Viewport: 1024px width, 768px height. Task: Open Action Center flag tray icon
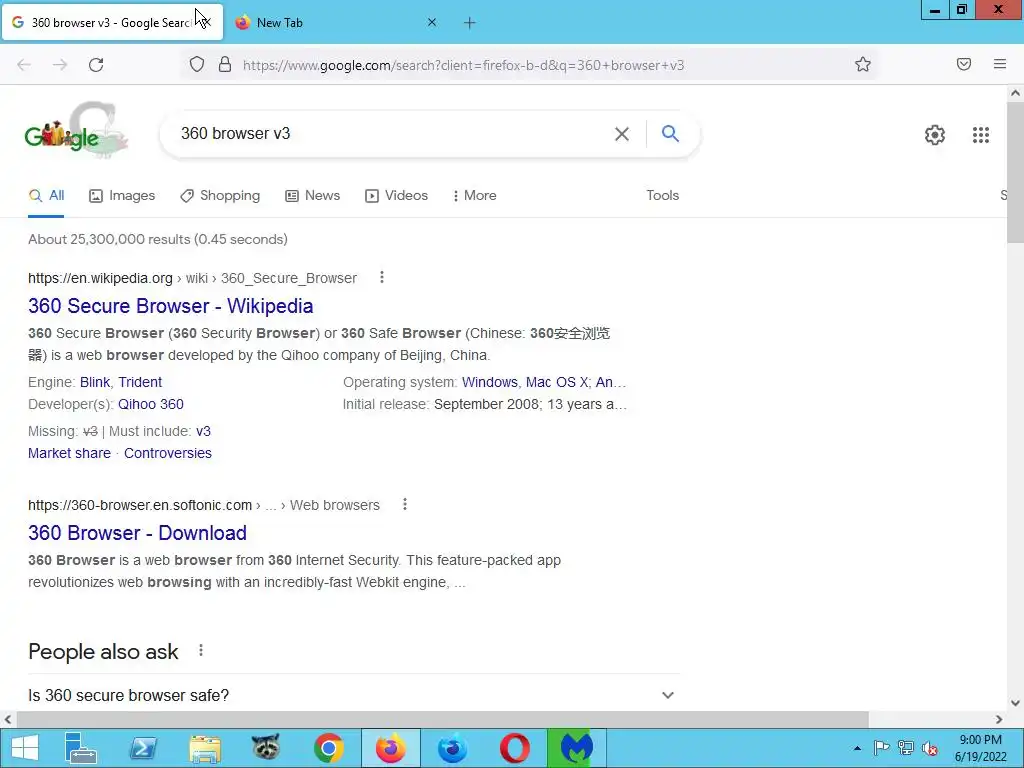pyautogui.click(x=881, y=748)
